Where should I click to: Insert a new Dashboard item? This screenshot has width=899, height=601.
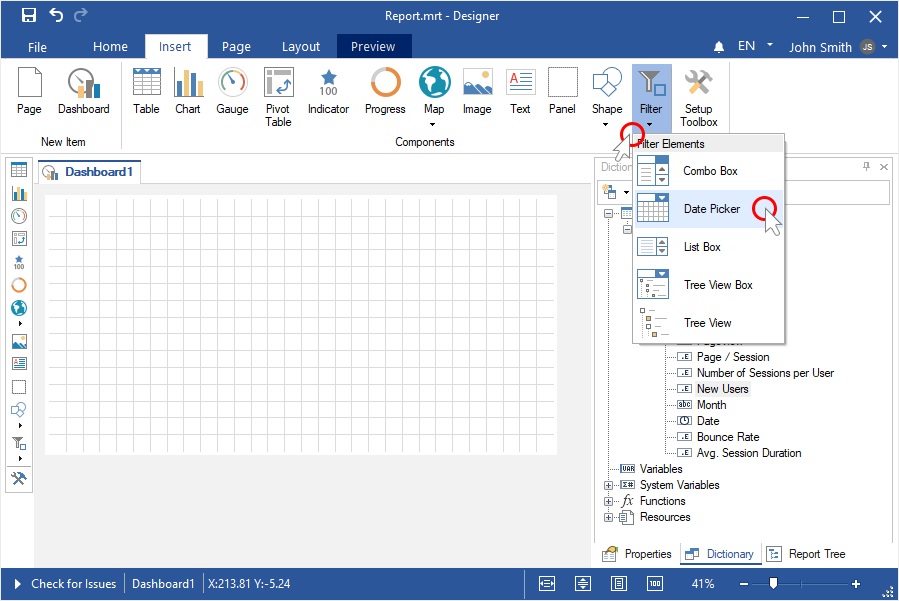(83, 91)
